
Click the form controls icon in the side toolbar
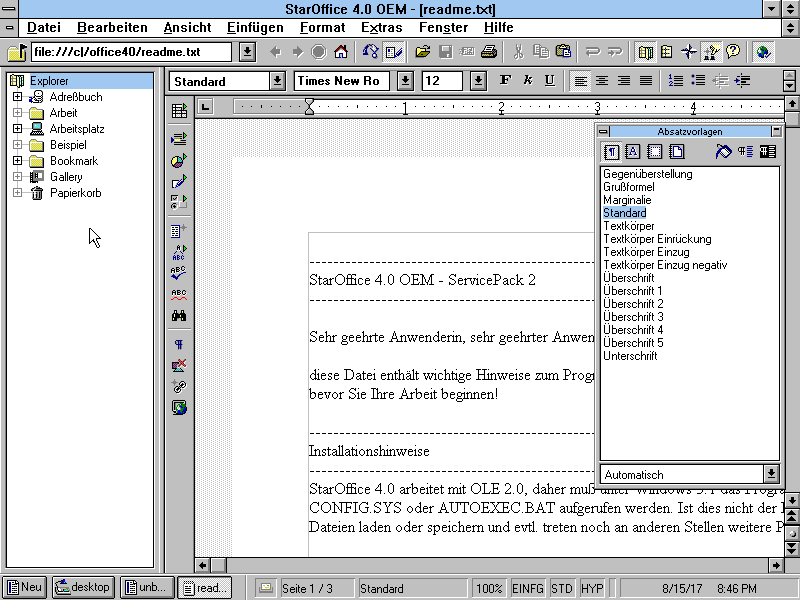click(x=179, y=202)
